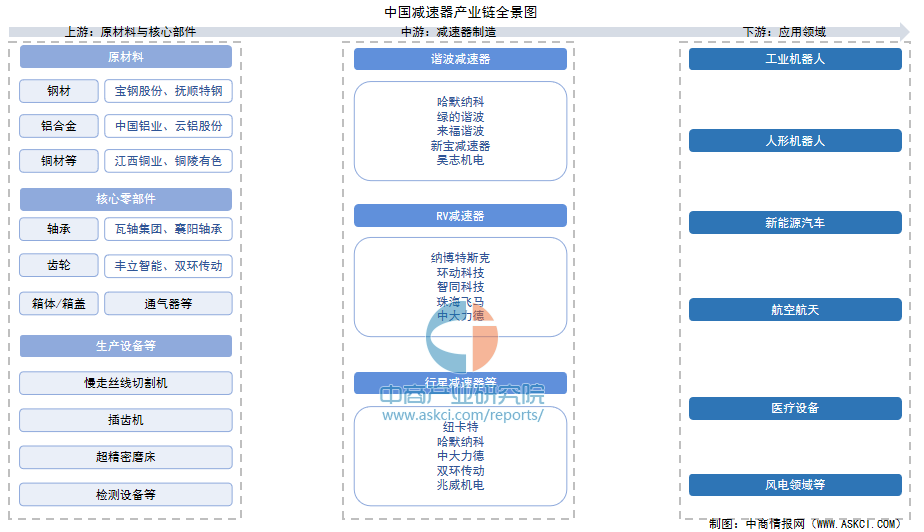The width and height of the screenshot is (924, 532).
Task: Select 新宝减速器 text
Action: (x=460, y=146)
